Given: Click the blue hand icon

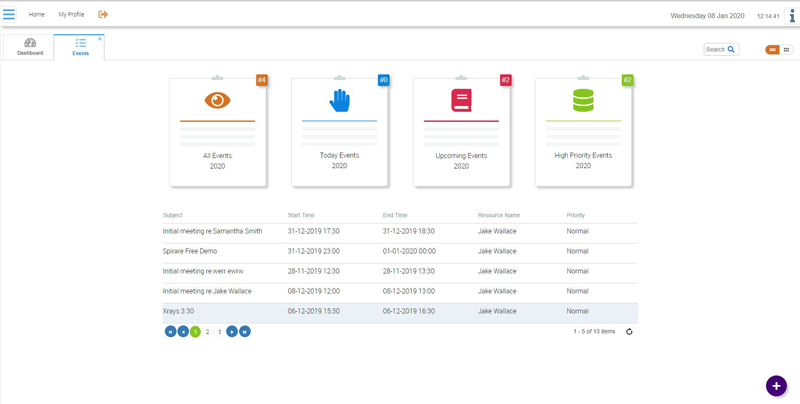Looking at the screenshot, I should coord(339,100).
